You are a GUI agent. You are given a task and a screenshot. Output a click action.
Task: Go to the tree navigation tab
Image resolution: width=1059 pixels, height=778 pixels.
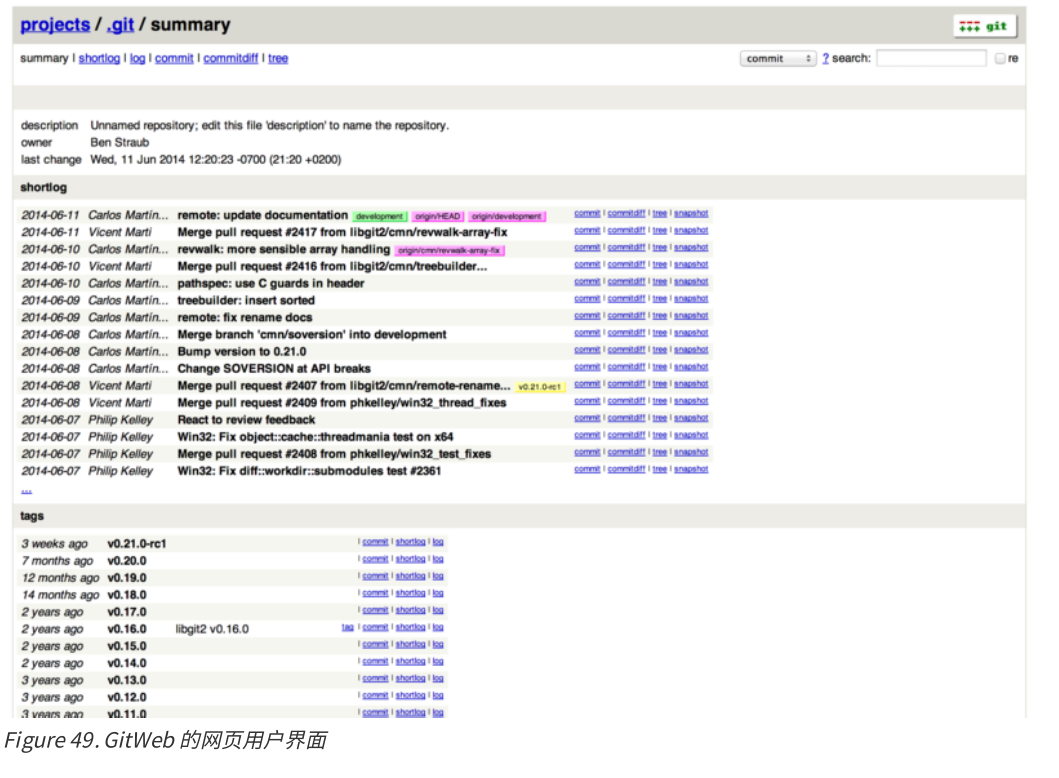[x=278, y=58]
